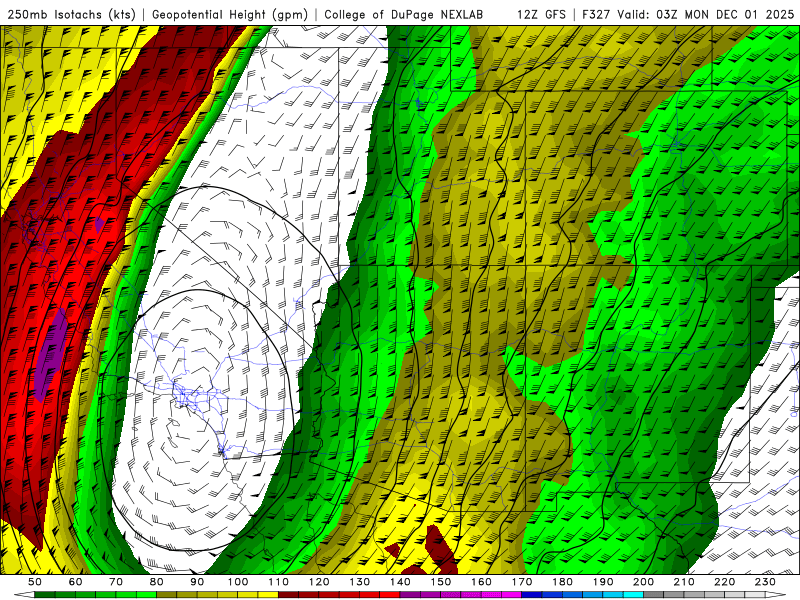The width and height of the screenshot is (800, 600).
Task: Click the 210 value on the color scale
Action: pyautogui.click(x=684, y=582)
